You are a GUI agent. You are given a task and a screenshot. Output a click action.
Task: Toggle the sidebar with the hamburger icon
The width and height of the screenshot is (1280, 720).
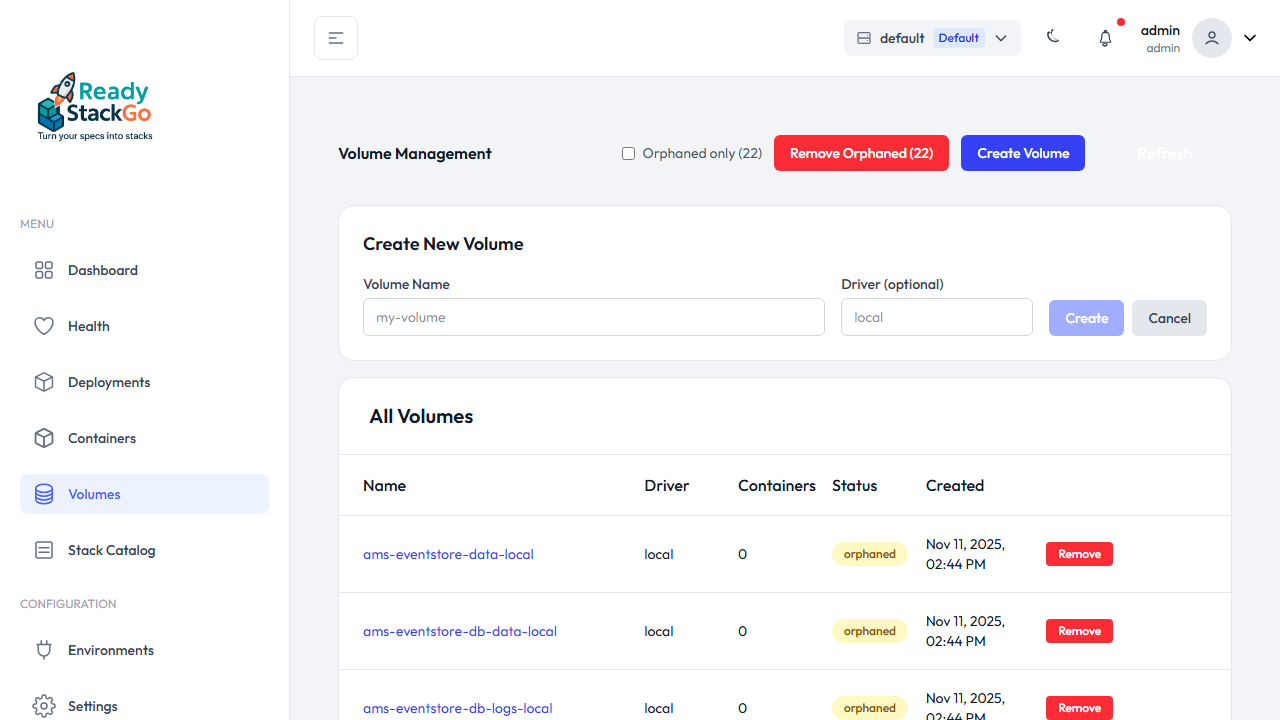335,37
